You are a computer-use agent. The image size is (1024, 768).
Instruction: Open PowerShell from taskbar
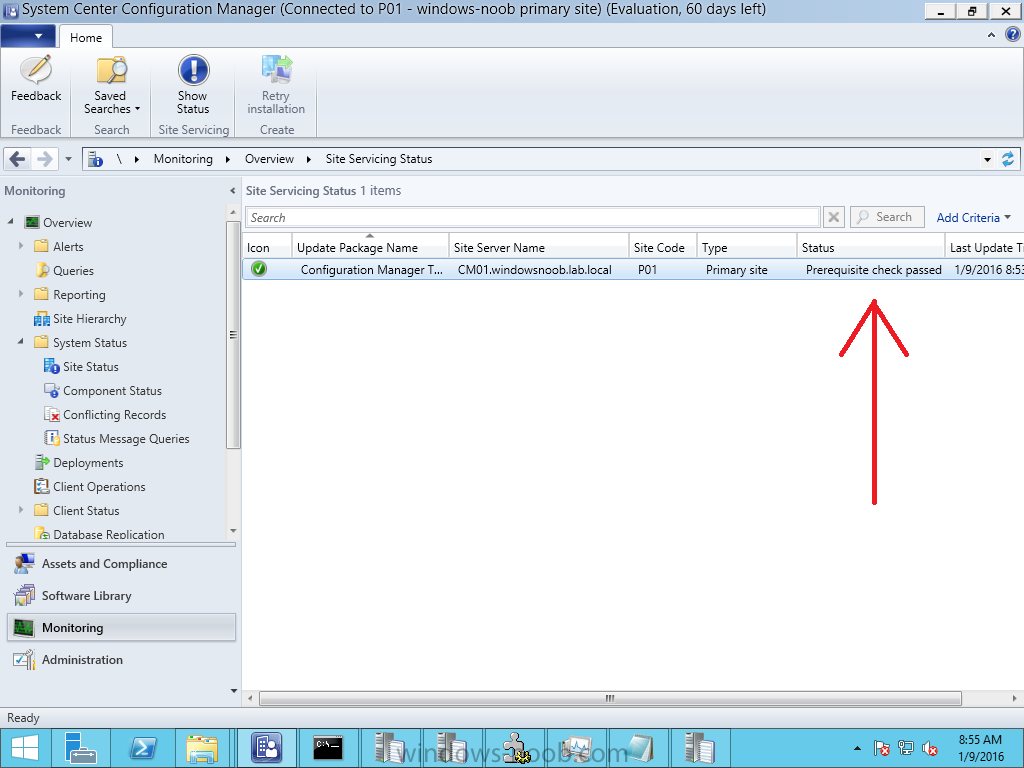coord(142,748)
